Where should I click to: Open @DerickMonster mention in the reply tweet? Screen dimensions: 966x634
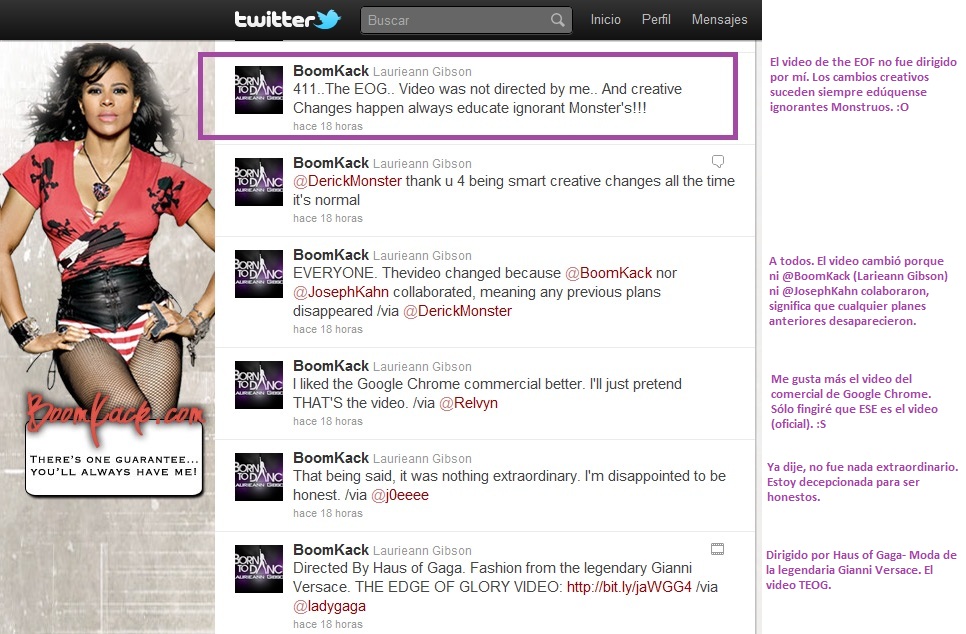347,181
